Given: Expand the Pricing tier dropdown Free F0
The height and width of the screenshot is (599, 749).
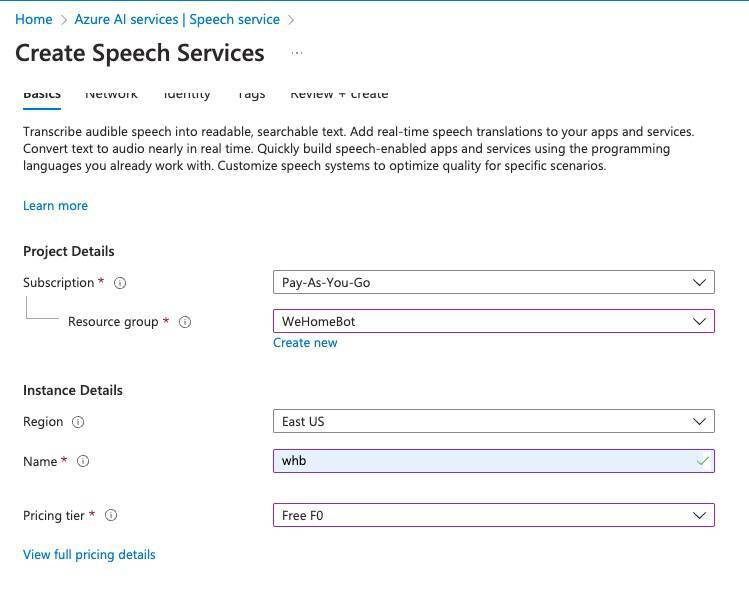Looking at the screenshot, I should tap(493, 515).
